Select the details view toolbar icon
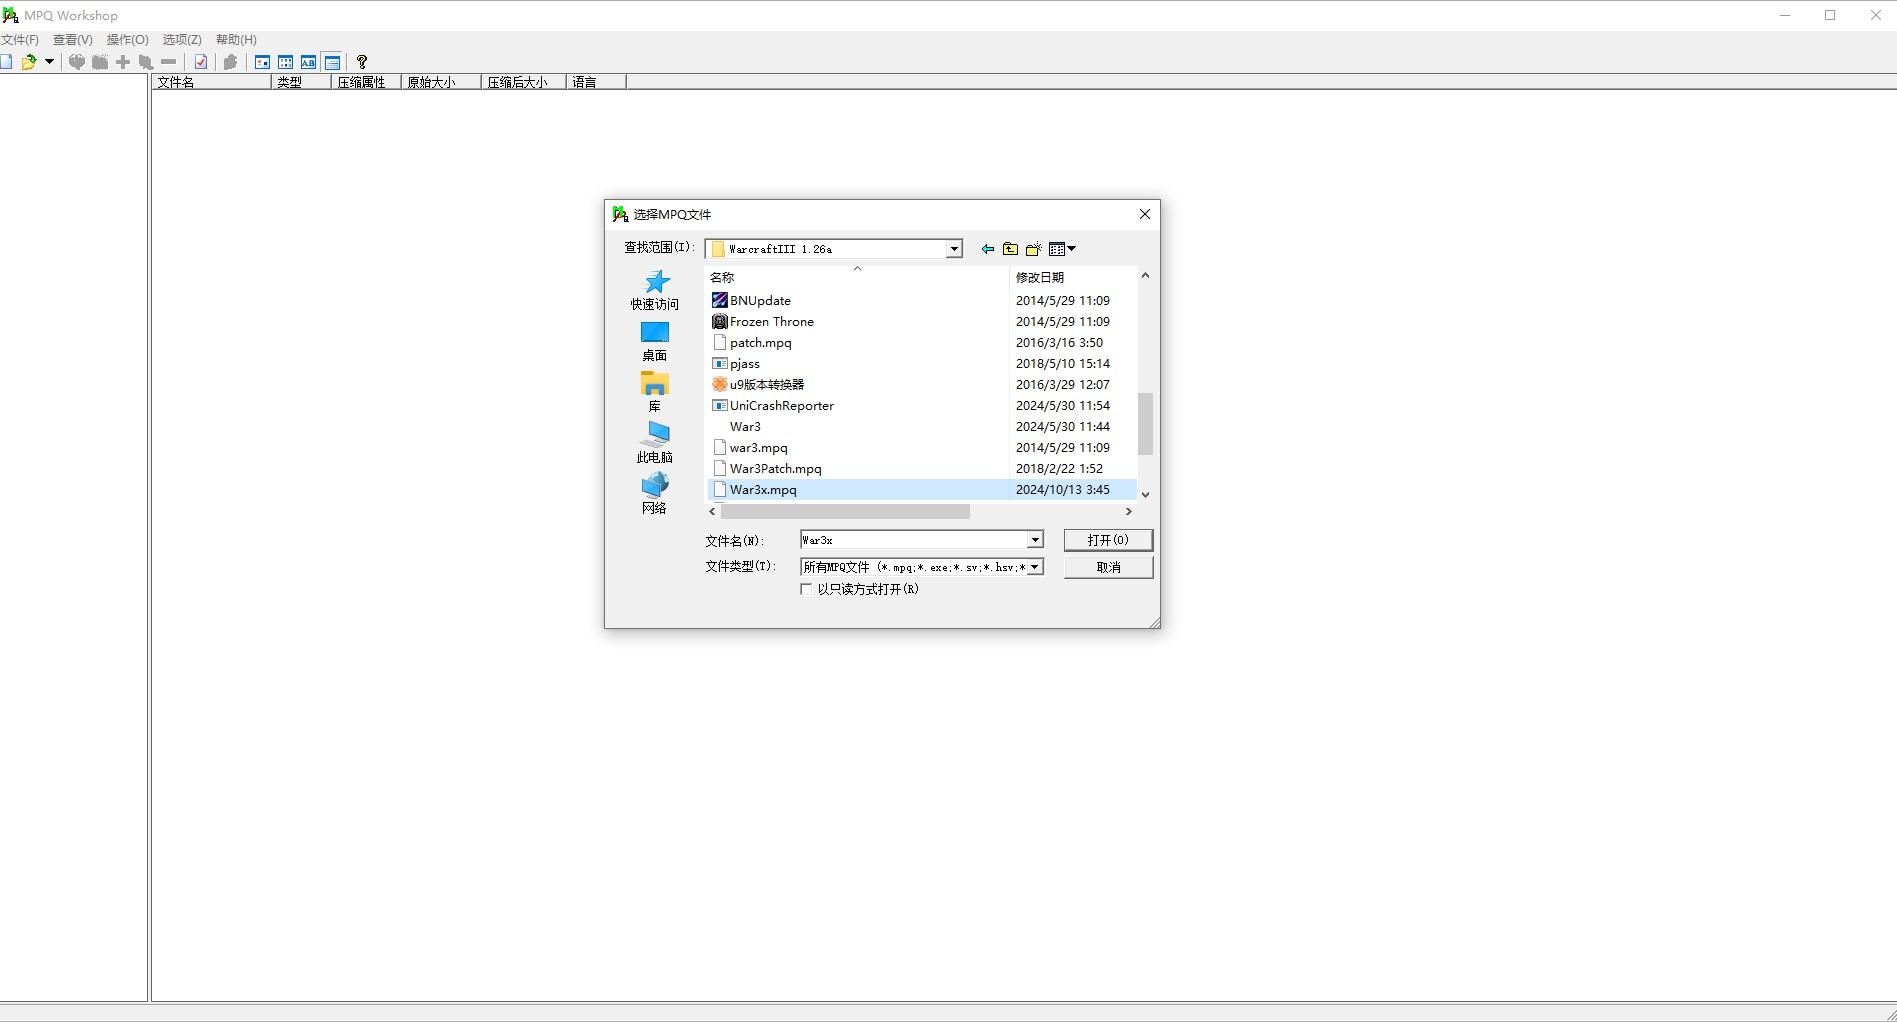 332,62
